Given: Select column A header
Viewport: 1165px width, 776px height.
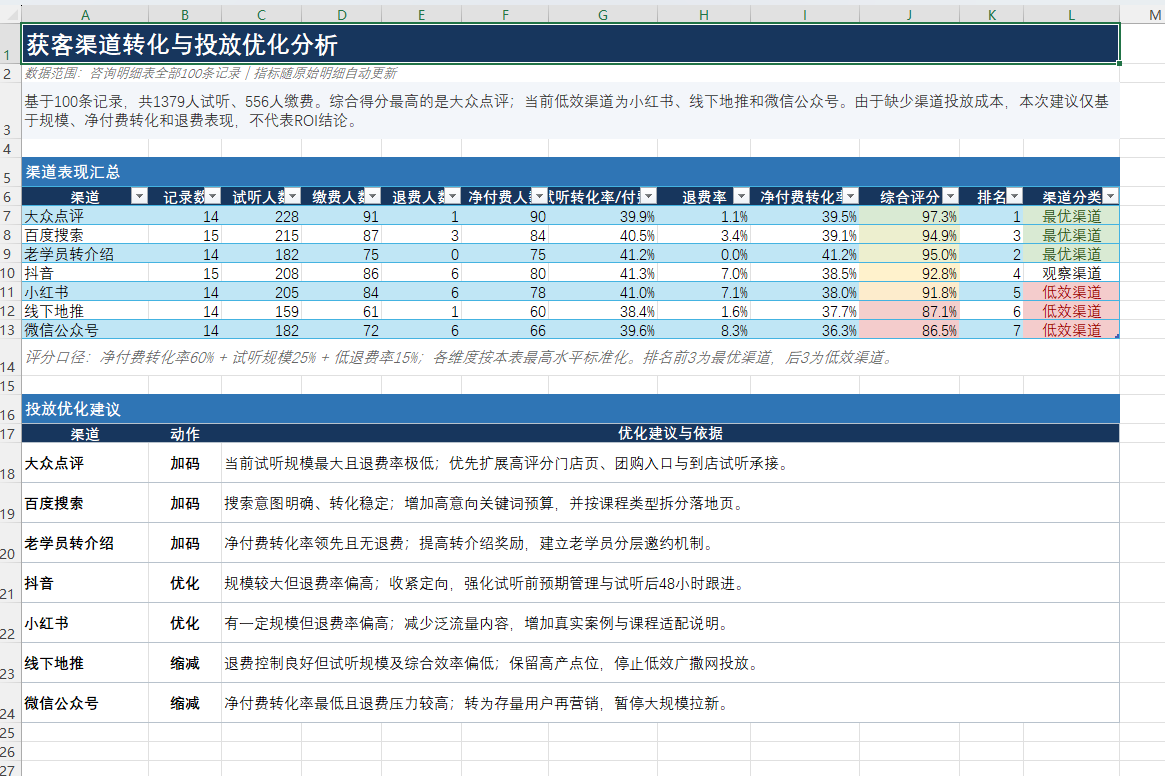Looking at the screenshot, I should point(85,15).
